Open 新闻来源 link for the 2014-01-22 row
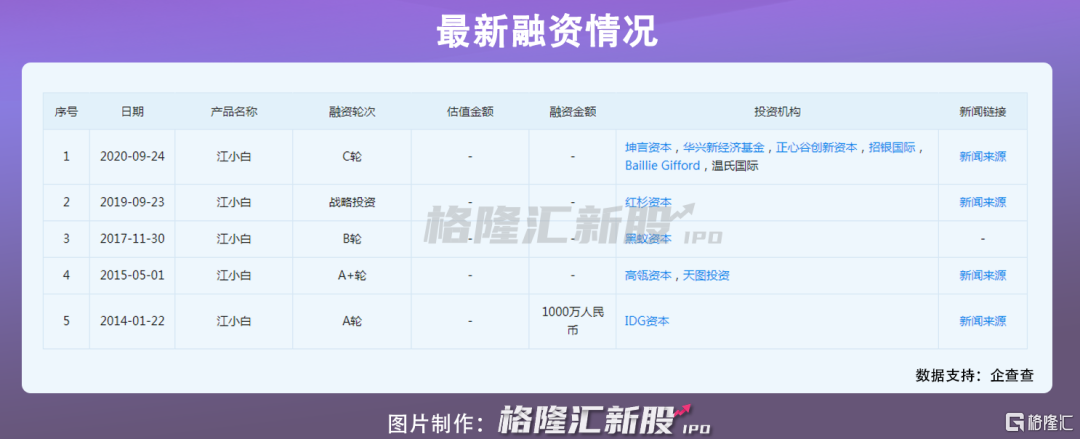Image resolution: width=1080 pixels, height=439 pixels. click(982, 320)
